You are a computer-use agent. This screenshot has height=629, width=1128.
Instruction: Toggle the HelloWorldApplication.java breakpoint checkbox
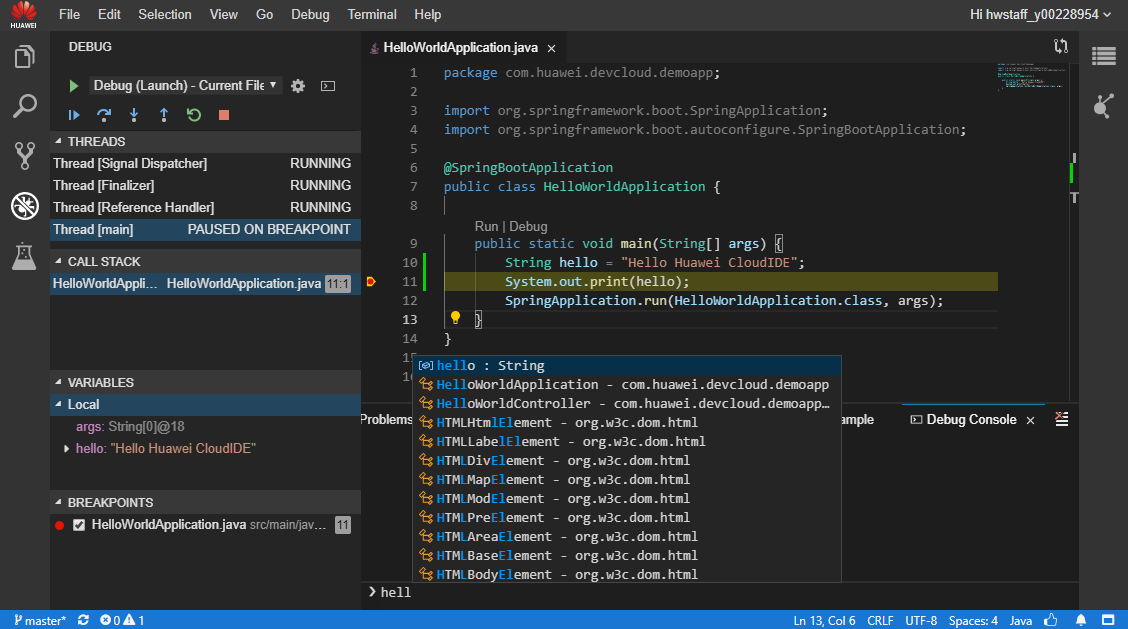79,525
